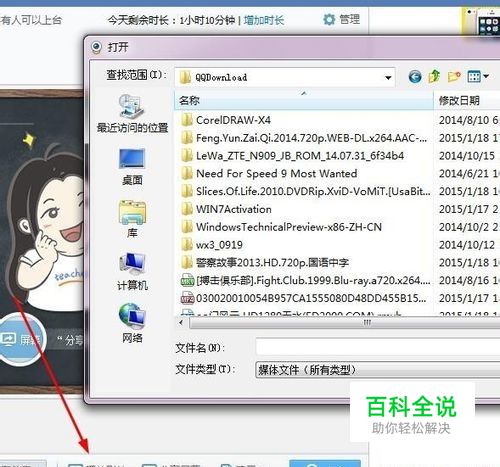Click date 2014/8/10 of CorelDRAW-X4 row
Image resolution: width=500 pixels, height=467 pixels.
(x=469, y=120)
